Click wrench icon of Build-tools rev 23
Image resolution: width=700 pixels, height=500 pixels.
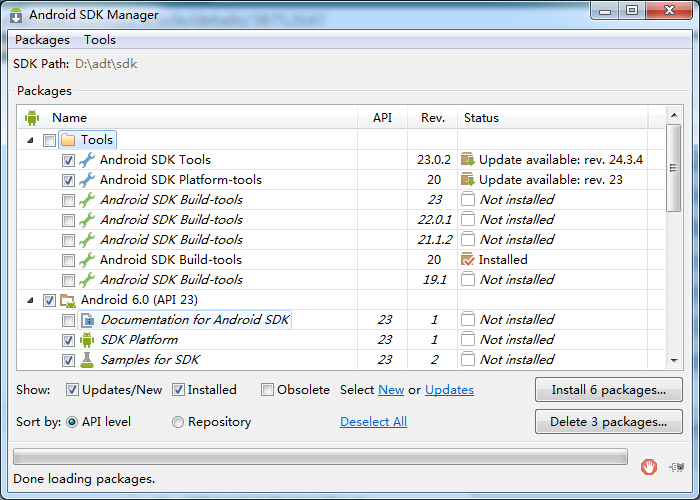pos(87,200)
